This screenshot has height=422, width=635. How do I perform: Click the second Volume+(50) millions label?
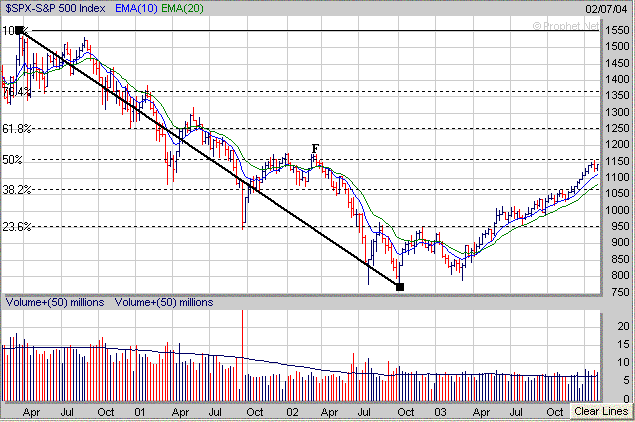[164, 303]
